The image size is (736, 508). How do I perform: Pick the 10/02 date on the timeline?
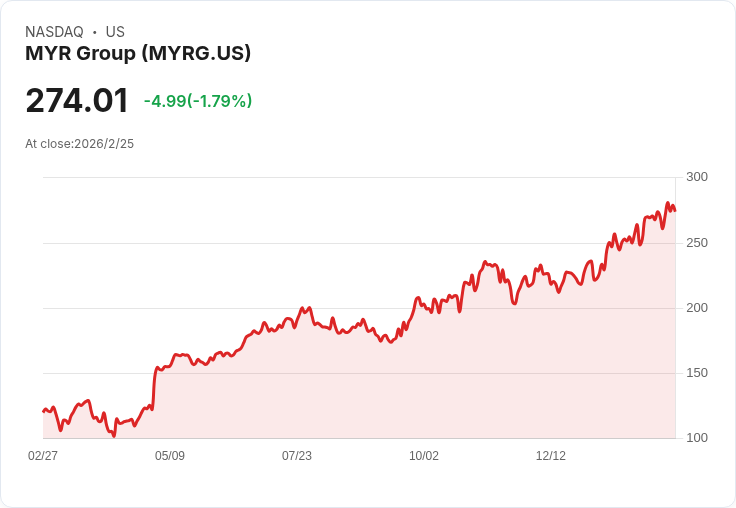[424, 456]
